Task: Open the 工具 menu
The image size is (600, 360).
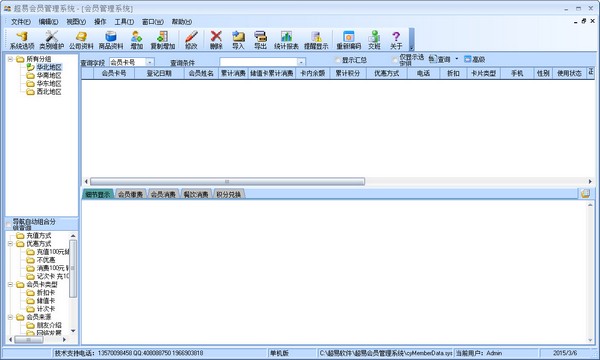Action: click(x=124, y=22)
